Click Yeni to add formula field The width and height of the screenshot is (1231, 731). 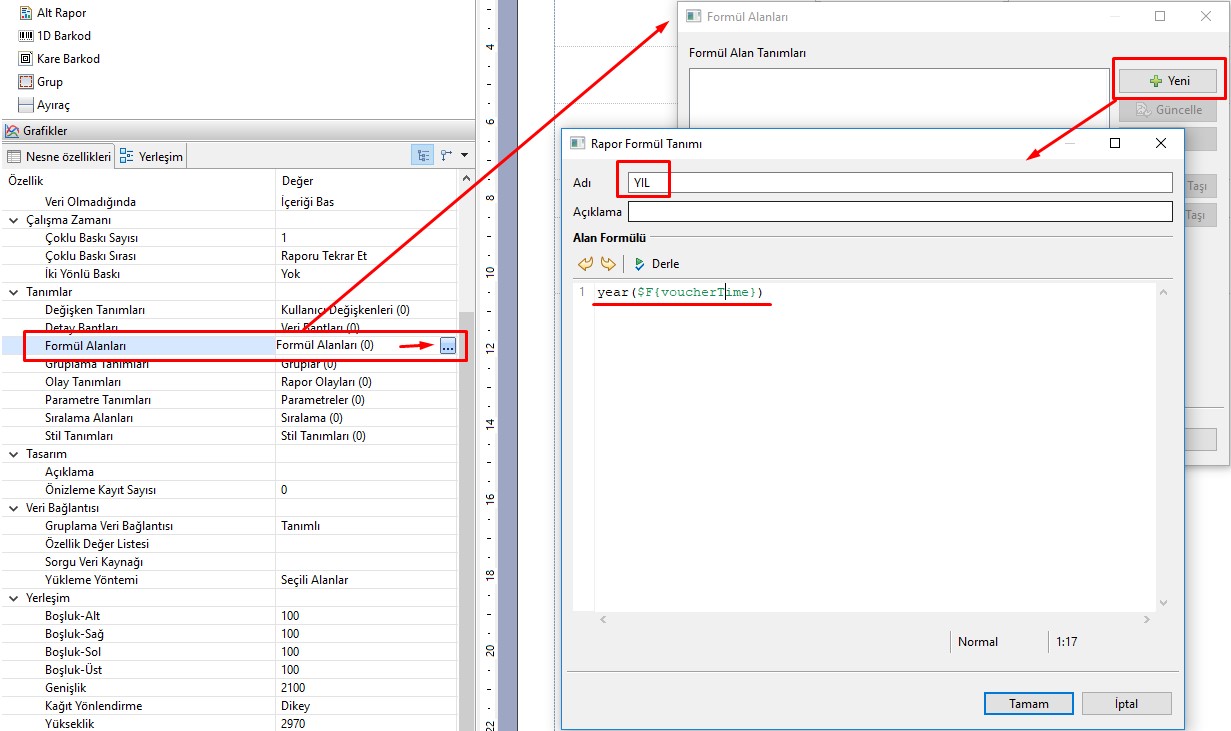click(1167, 81)
